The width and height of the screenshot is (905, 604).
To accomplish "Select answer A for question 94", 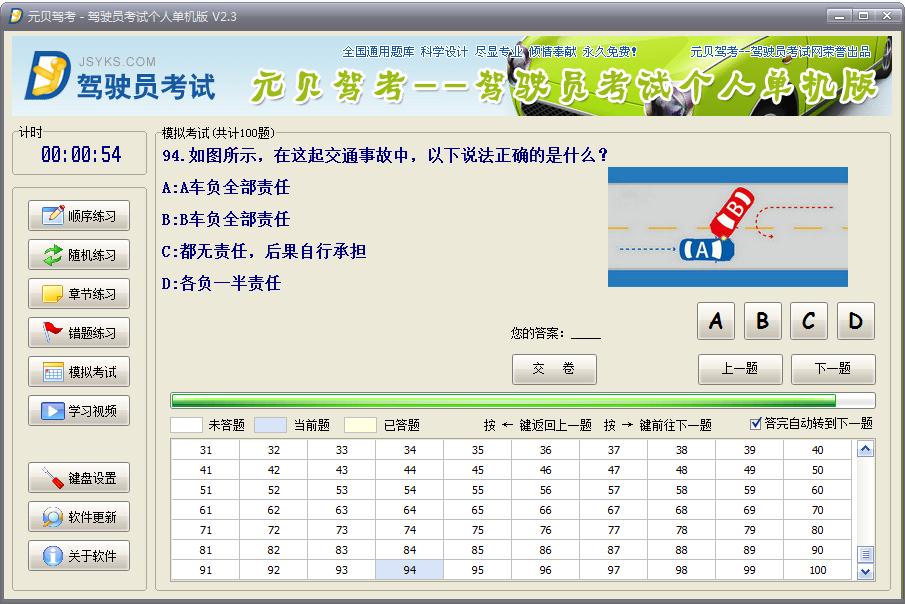I will (715, 321).
